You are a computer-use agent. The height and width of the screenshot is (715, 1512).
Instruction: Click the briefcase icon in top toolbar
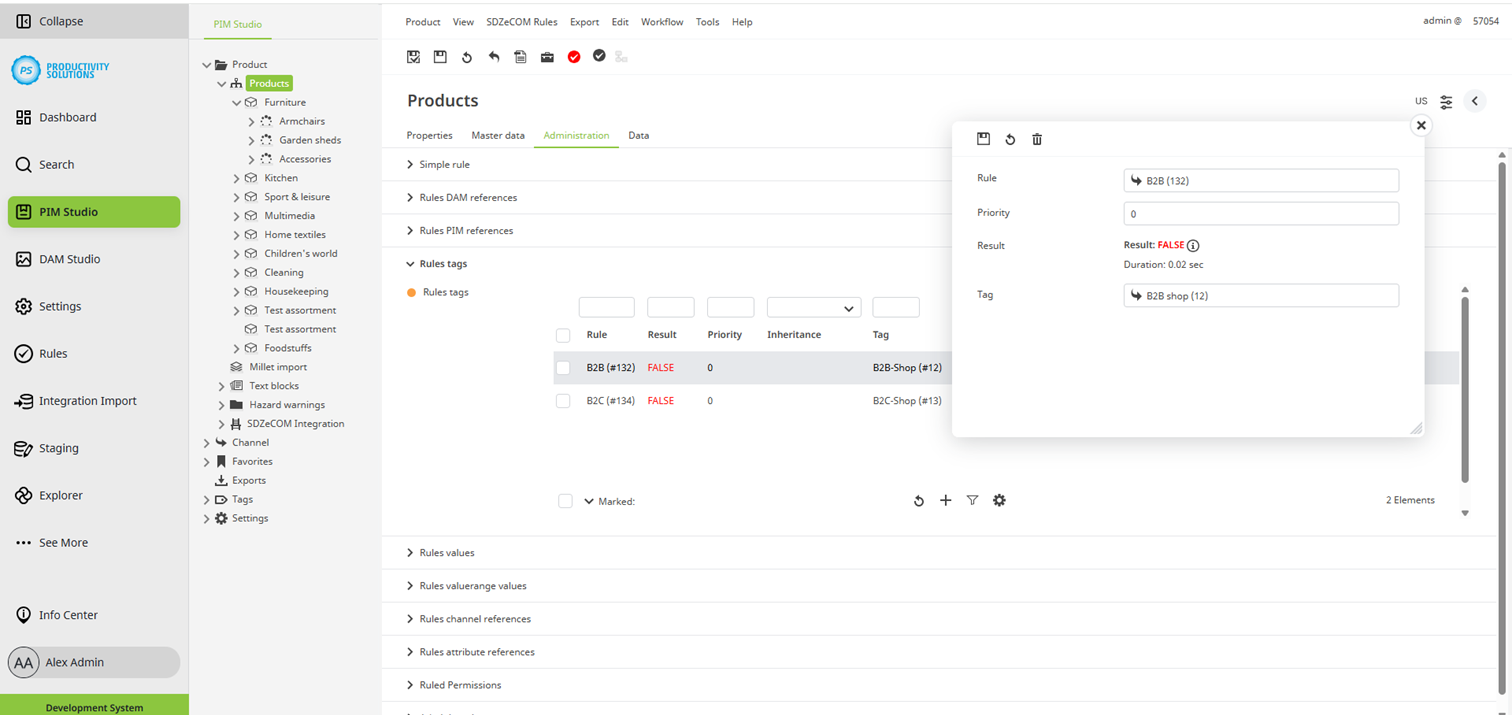pyautogui.click(x=547, y=57)
